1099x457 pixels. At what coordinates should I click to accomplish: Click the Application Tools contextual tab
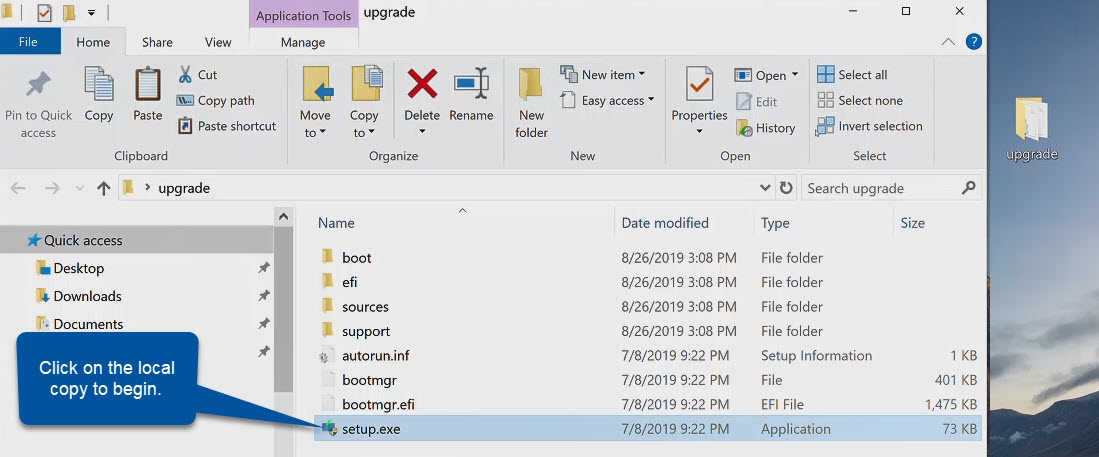(303, 15)
